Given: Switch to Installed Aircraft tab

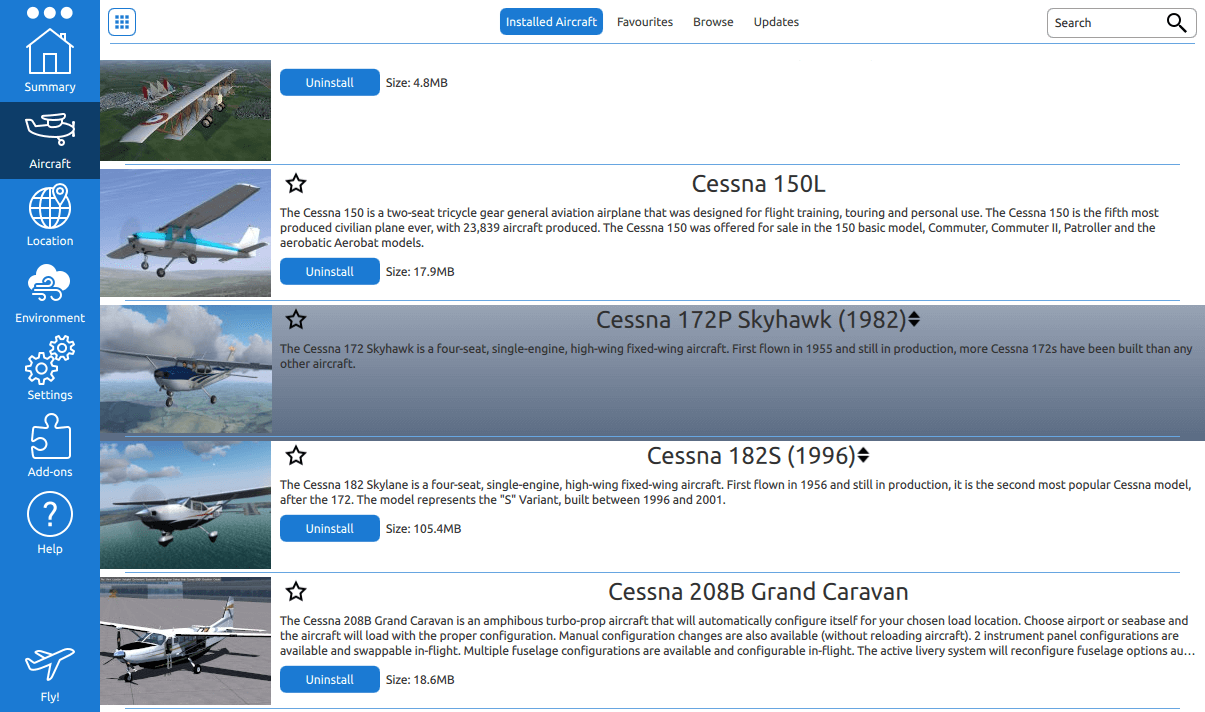Looking at the screenshot, I should pyautogui.click(x=552, y=22).
